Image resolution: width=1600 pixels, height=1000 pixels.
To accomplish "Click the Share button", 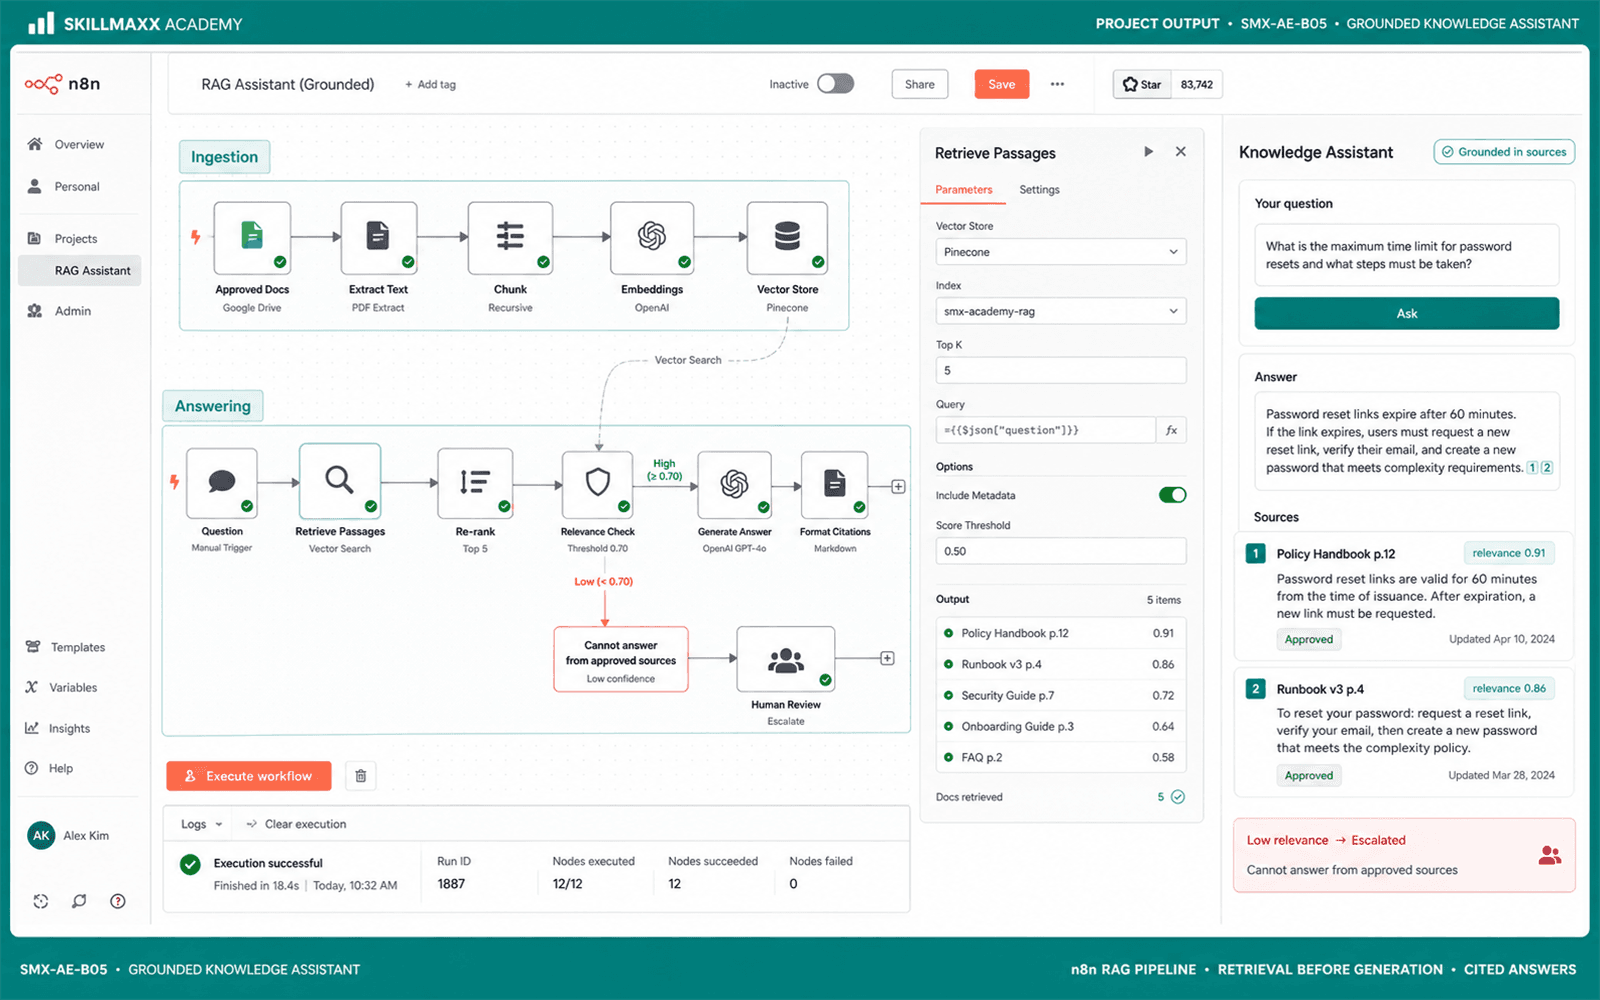I will pyautogui.click(x=920, y=84).
